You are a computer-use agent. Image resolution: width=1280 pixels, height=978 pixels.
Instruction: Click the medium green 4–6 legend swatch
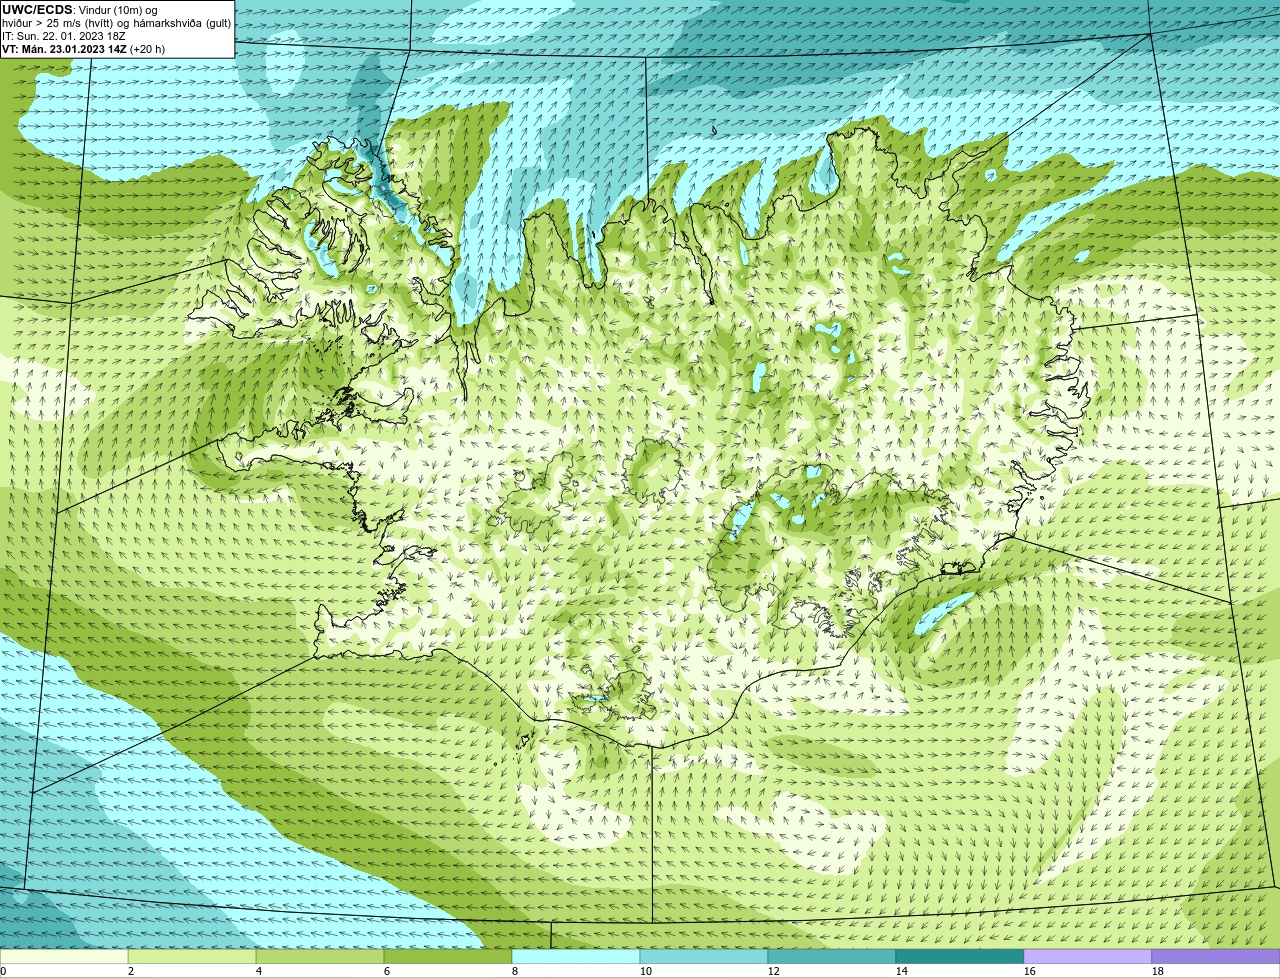pyautogui.click(x=320, y=957)
